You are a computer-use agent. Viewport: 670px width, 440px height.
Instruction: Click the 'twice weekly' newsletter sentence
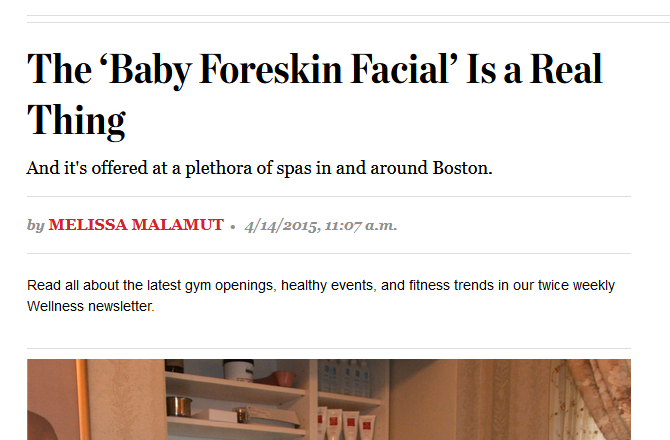coord(321,285)
